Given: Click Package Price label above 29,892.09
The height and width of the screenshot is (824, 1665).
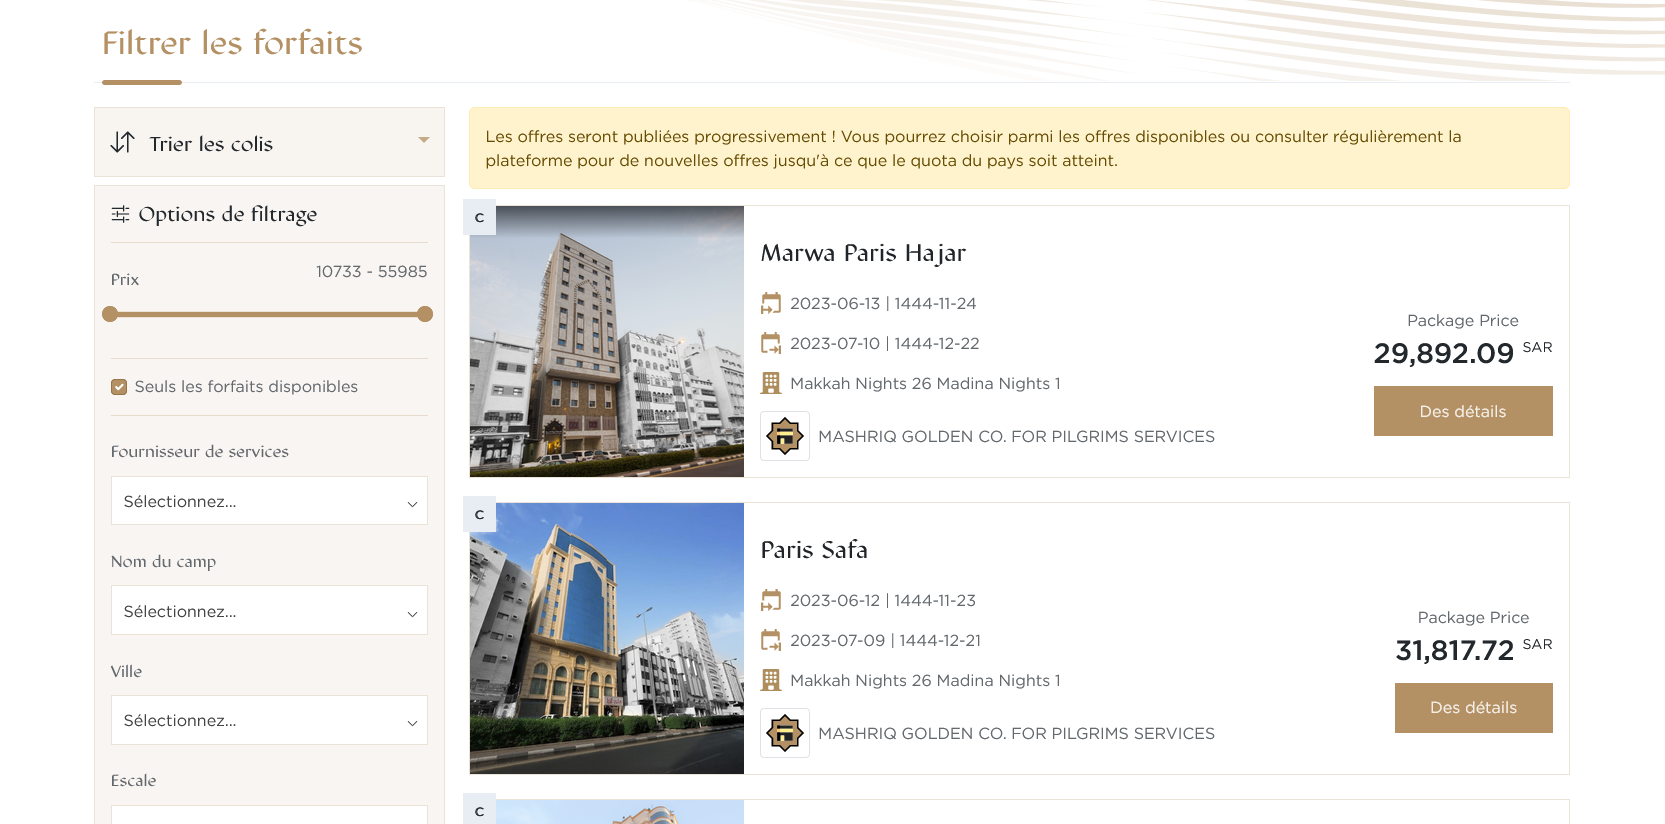Looking at the screenshot, I should pos(1463,320).
